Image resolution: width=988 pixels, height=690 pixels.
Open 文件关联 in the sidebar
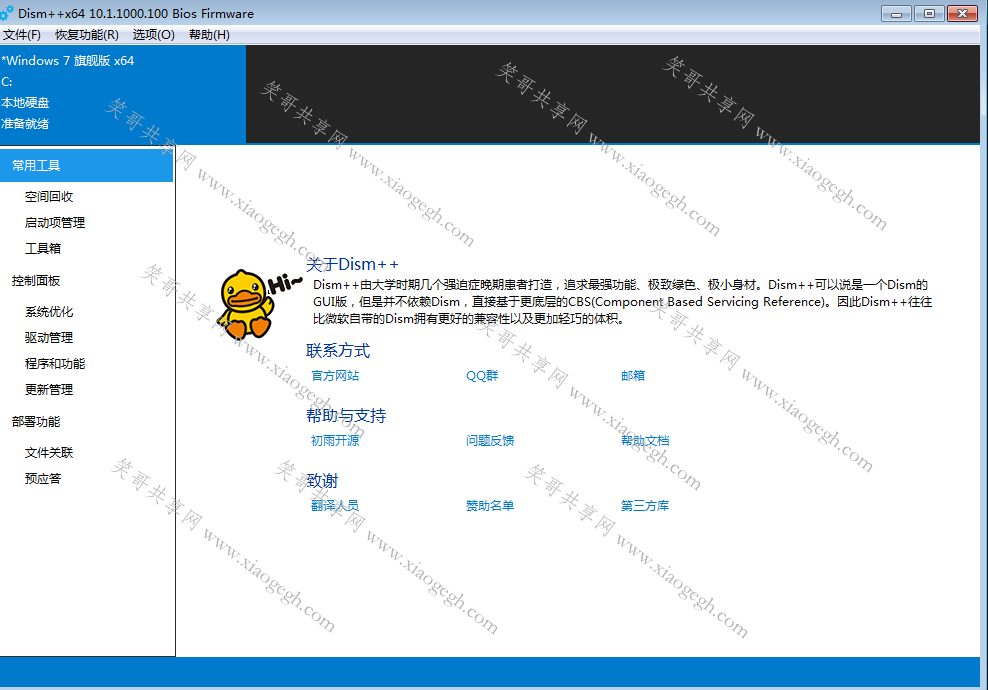point(49,452)
